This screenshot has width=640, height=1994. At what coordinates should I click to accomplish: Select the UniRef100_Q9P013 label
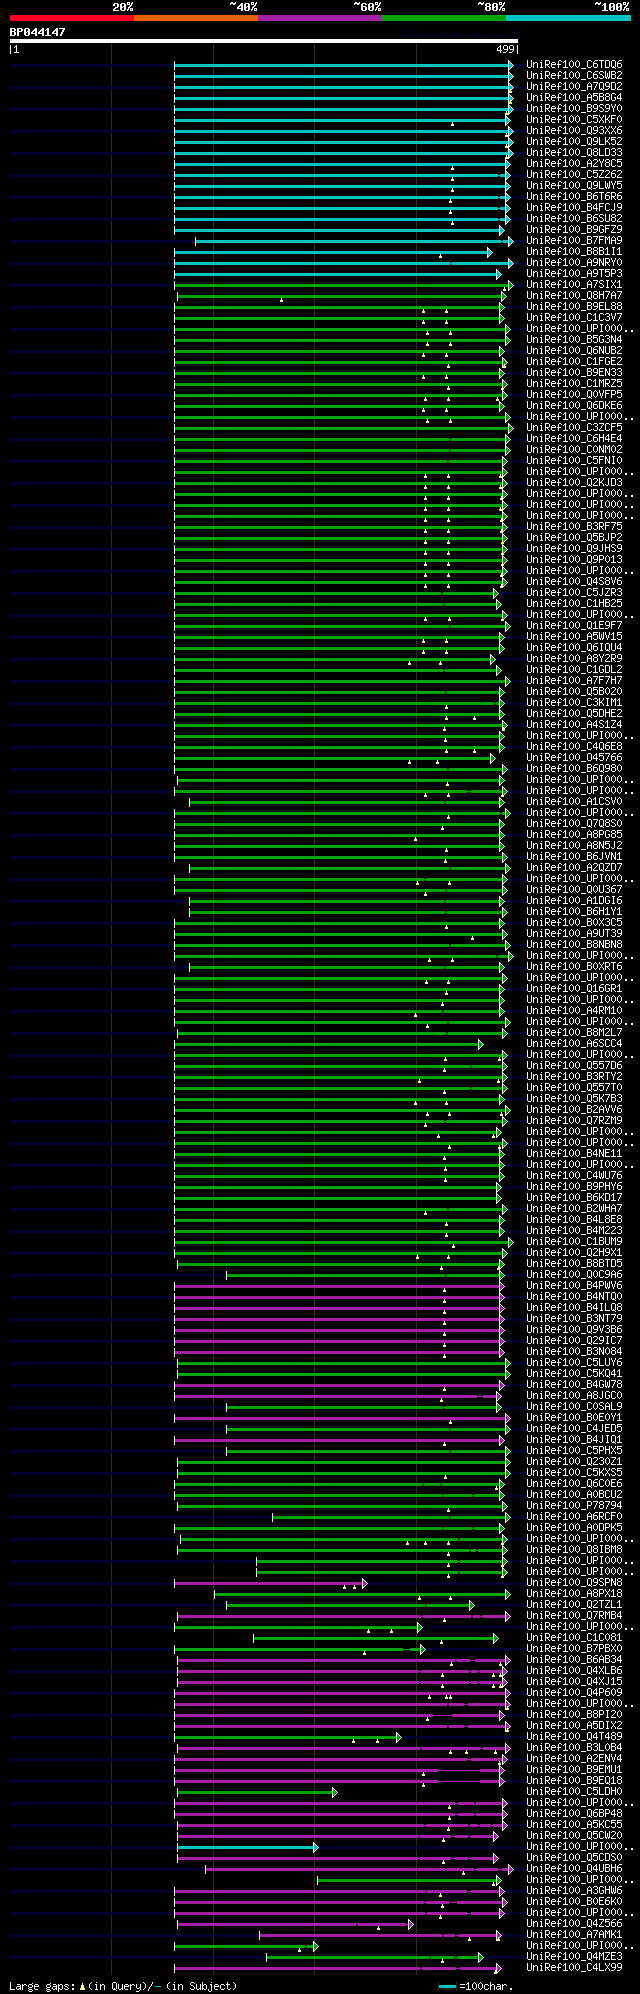[574, 559]
